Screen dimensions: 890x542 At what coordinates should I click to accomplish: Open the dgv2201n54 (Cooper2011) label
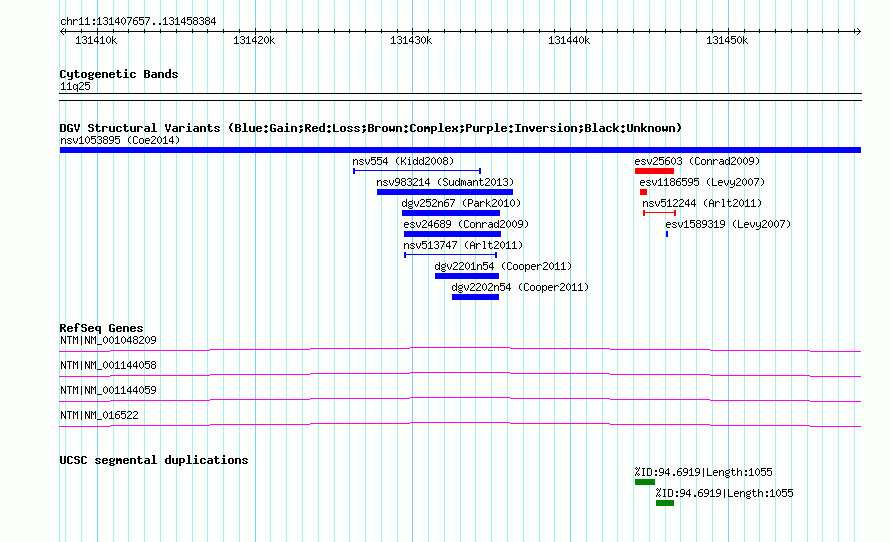(503, 266)
